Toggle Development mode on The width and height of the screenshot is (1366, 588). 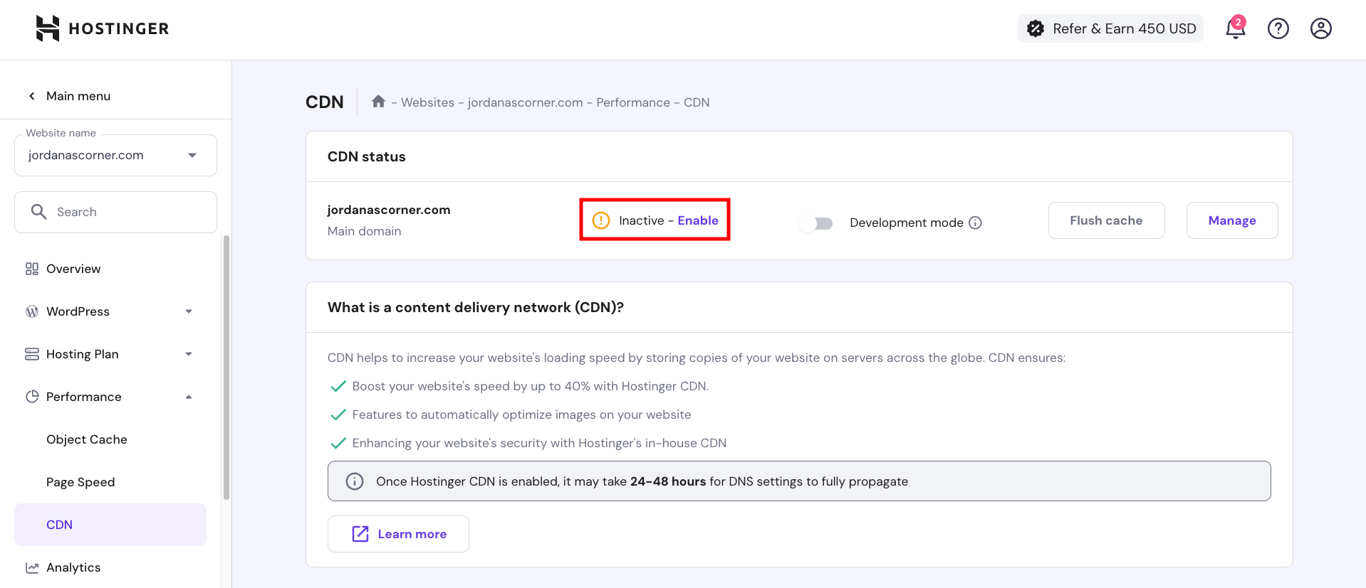tap(817, 222)
